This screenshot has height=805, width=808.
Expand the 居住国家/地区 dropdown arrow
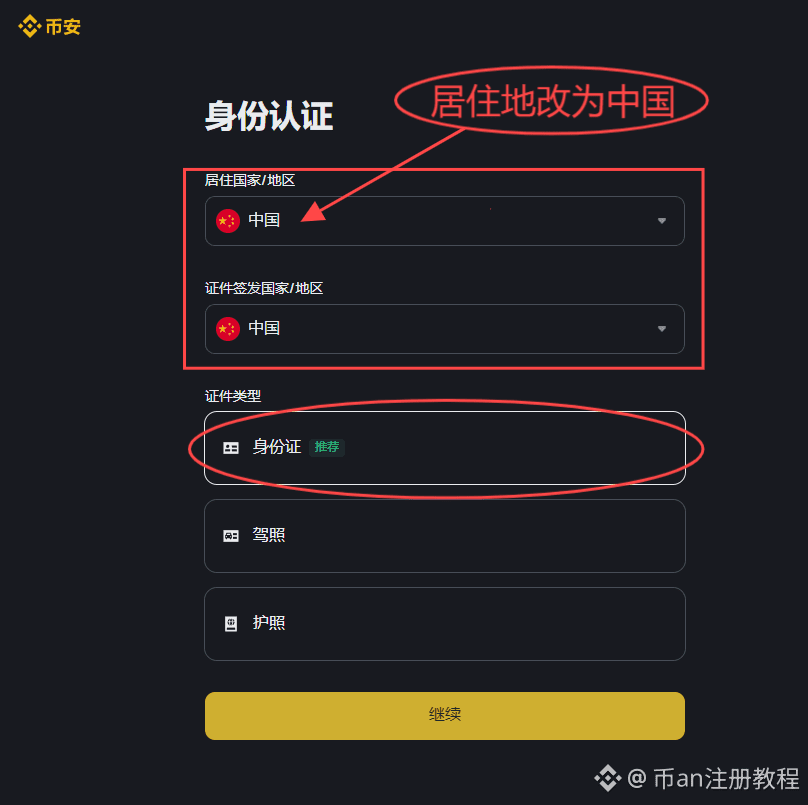coord(662,221)
